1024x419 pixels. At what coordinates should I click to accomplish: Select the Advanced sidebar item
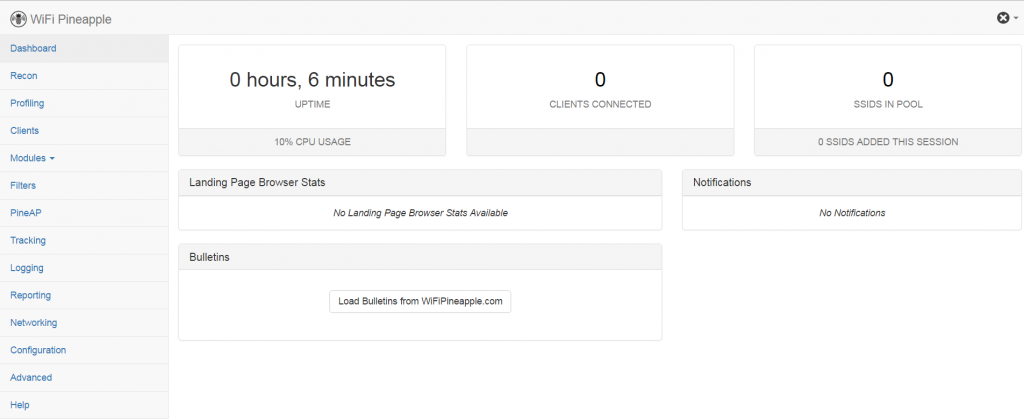coord(84,377)
